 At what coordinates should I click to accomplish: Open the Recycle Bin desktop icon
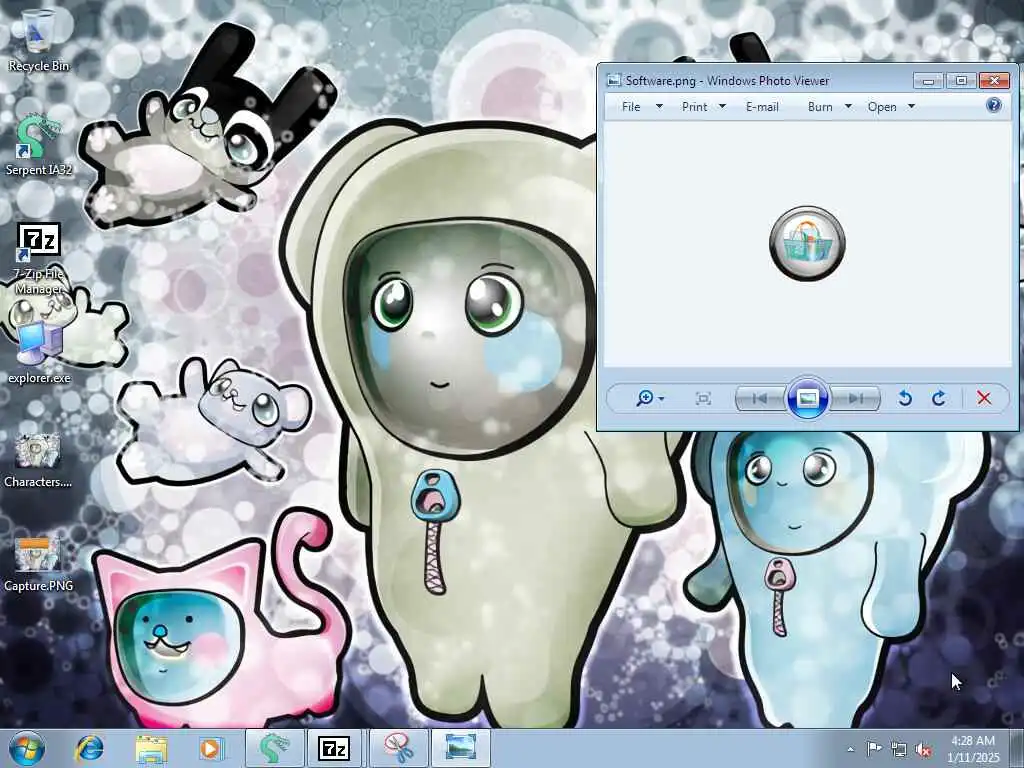click(38, 40)
